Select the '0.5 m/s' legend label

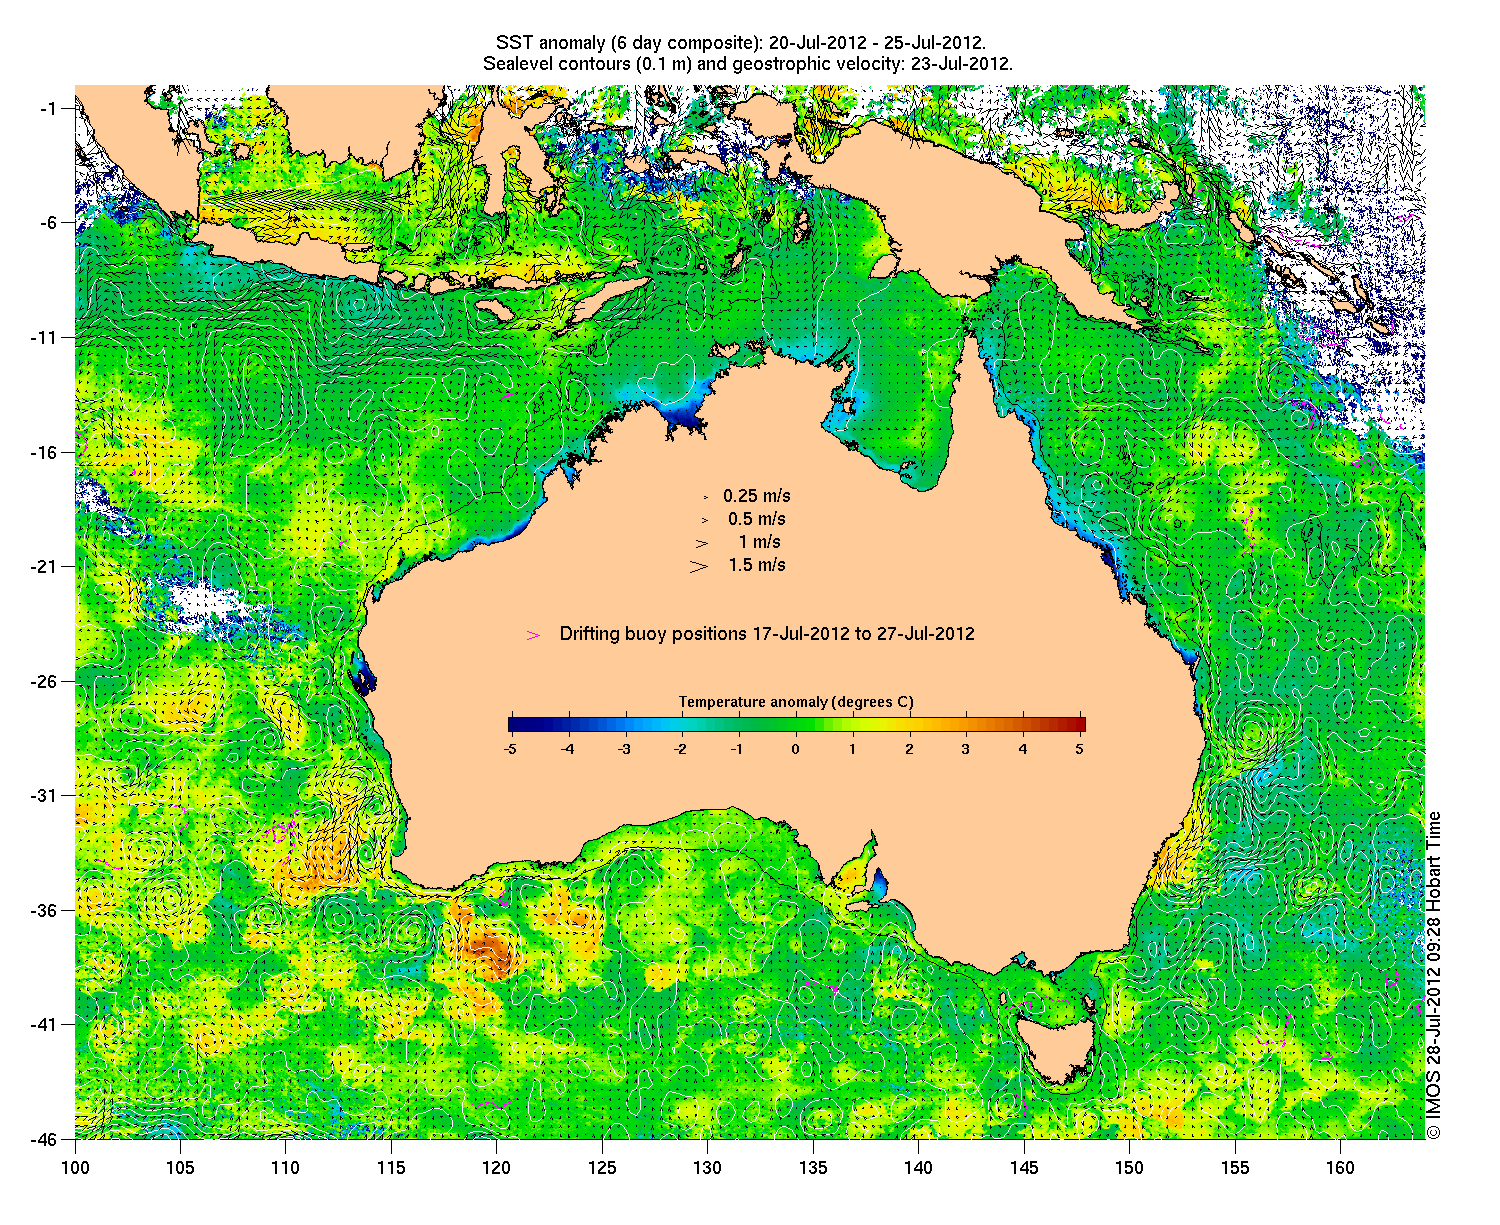click(757, 519)
